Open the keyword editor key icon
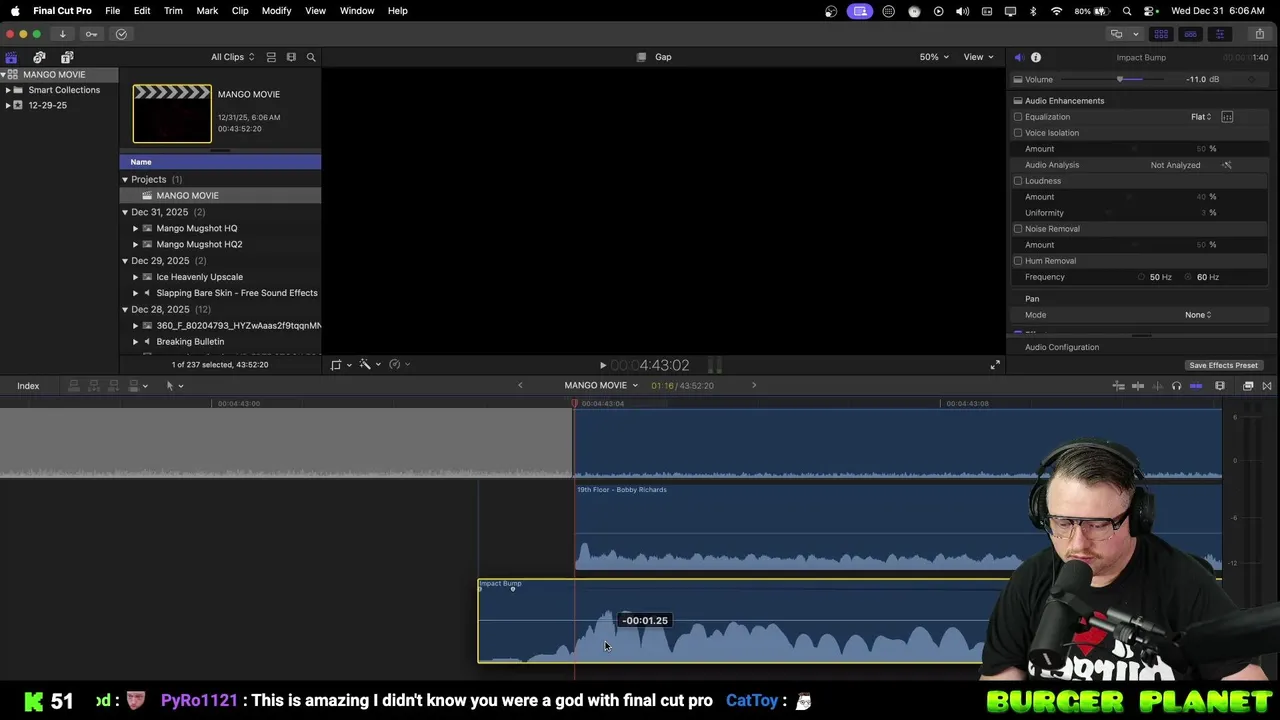Screen dimensions: 1280x720 point(91,34)
